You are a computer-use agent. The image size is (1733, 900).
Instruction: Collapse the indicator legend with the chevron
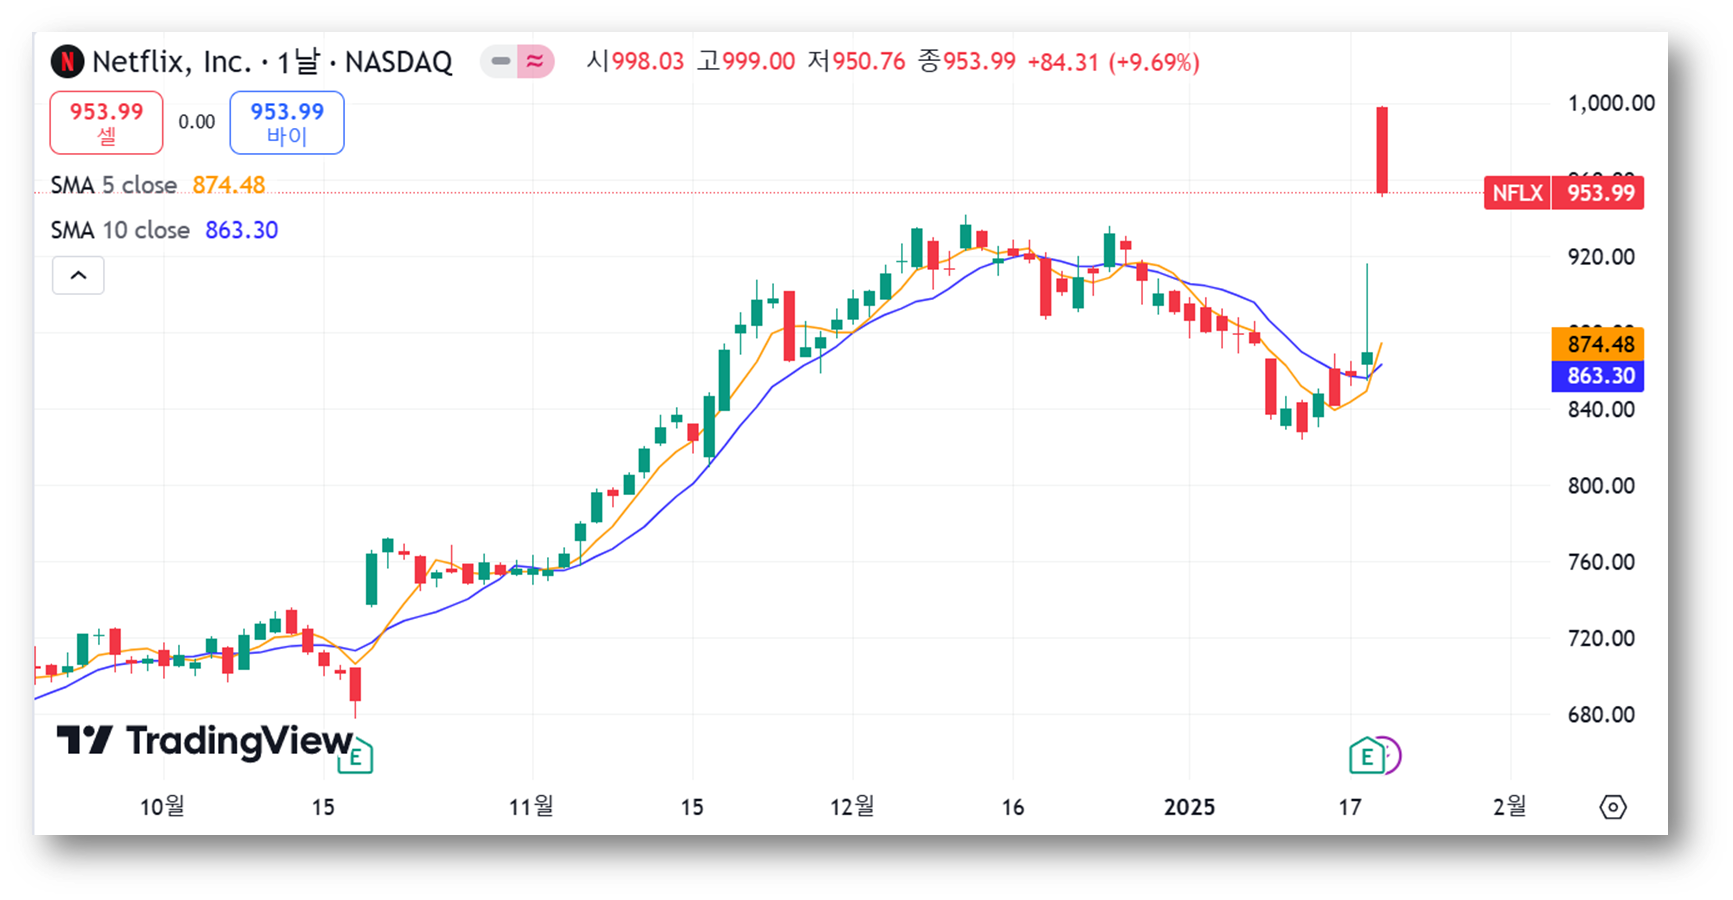tap(78, 275)
